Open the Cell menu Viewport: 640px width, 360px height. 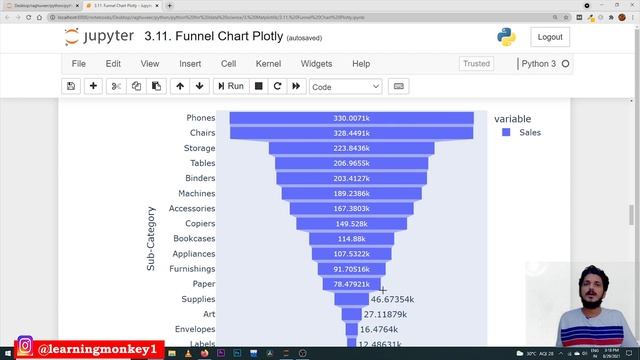[x=229, y=64]
